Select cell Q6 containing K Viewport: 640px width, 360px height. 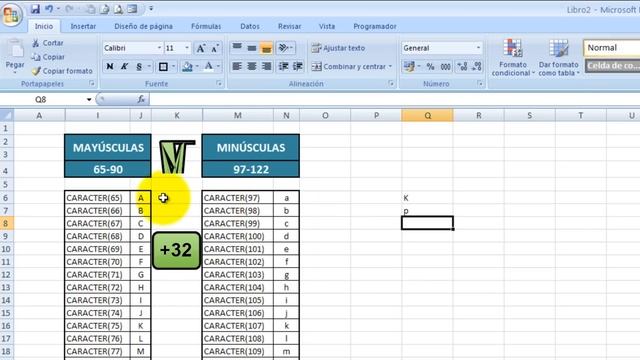427,198
